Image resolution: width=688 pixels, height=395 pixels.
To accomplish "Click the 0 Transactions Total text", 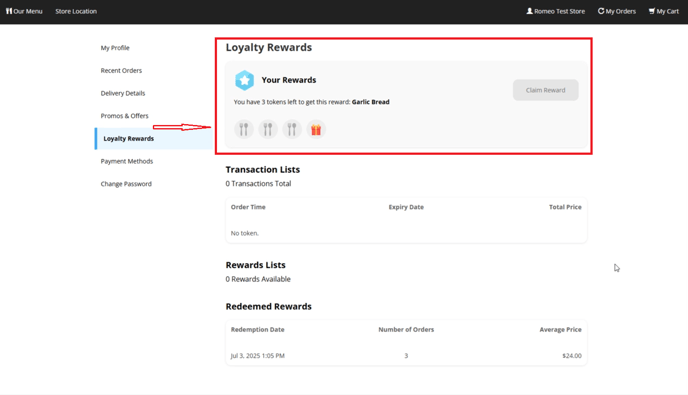I will 258,183.
